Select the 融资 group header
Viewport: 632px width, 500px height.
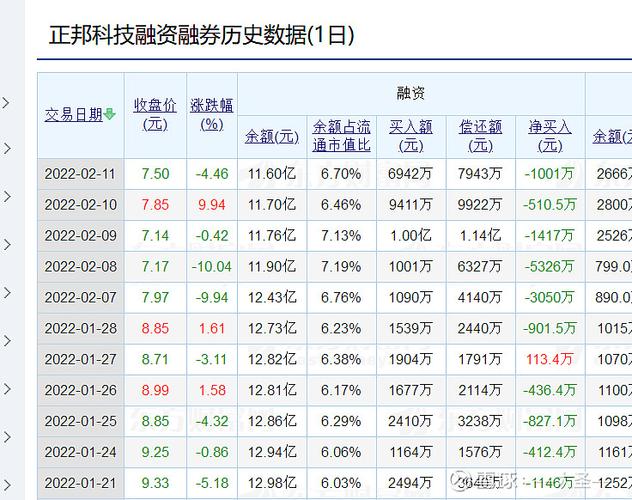coord(411,93)
